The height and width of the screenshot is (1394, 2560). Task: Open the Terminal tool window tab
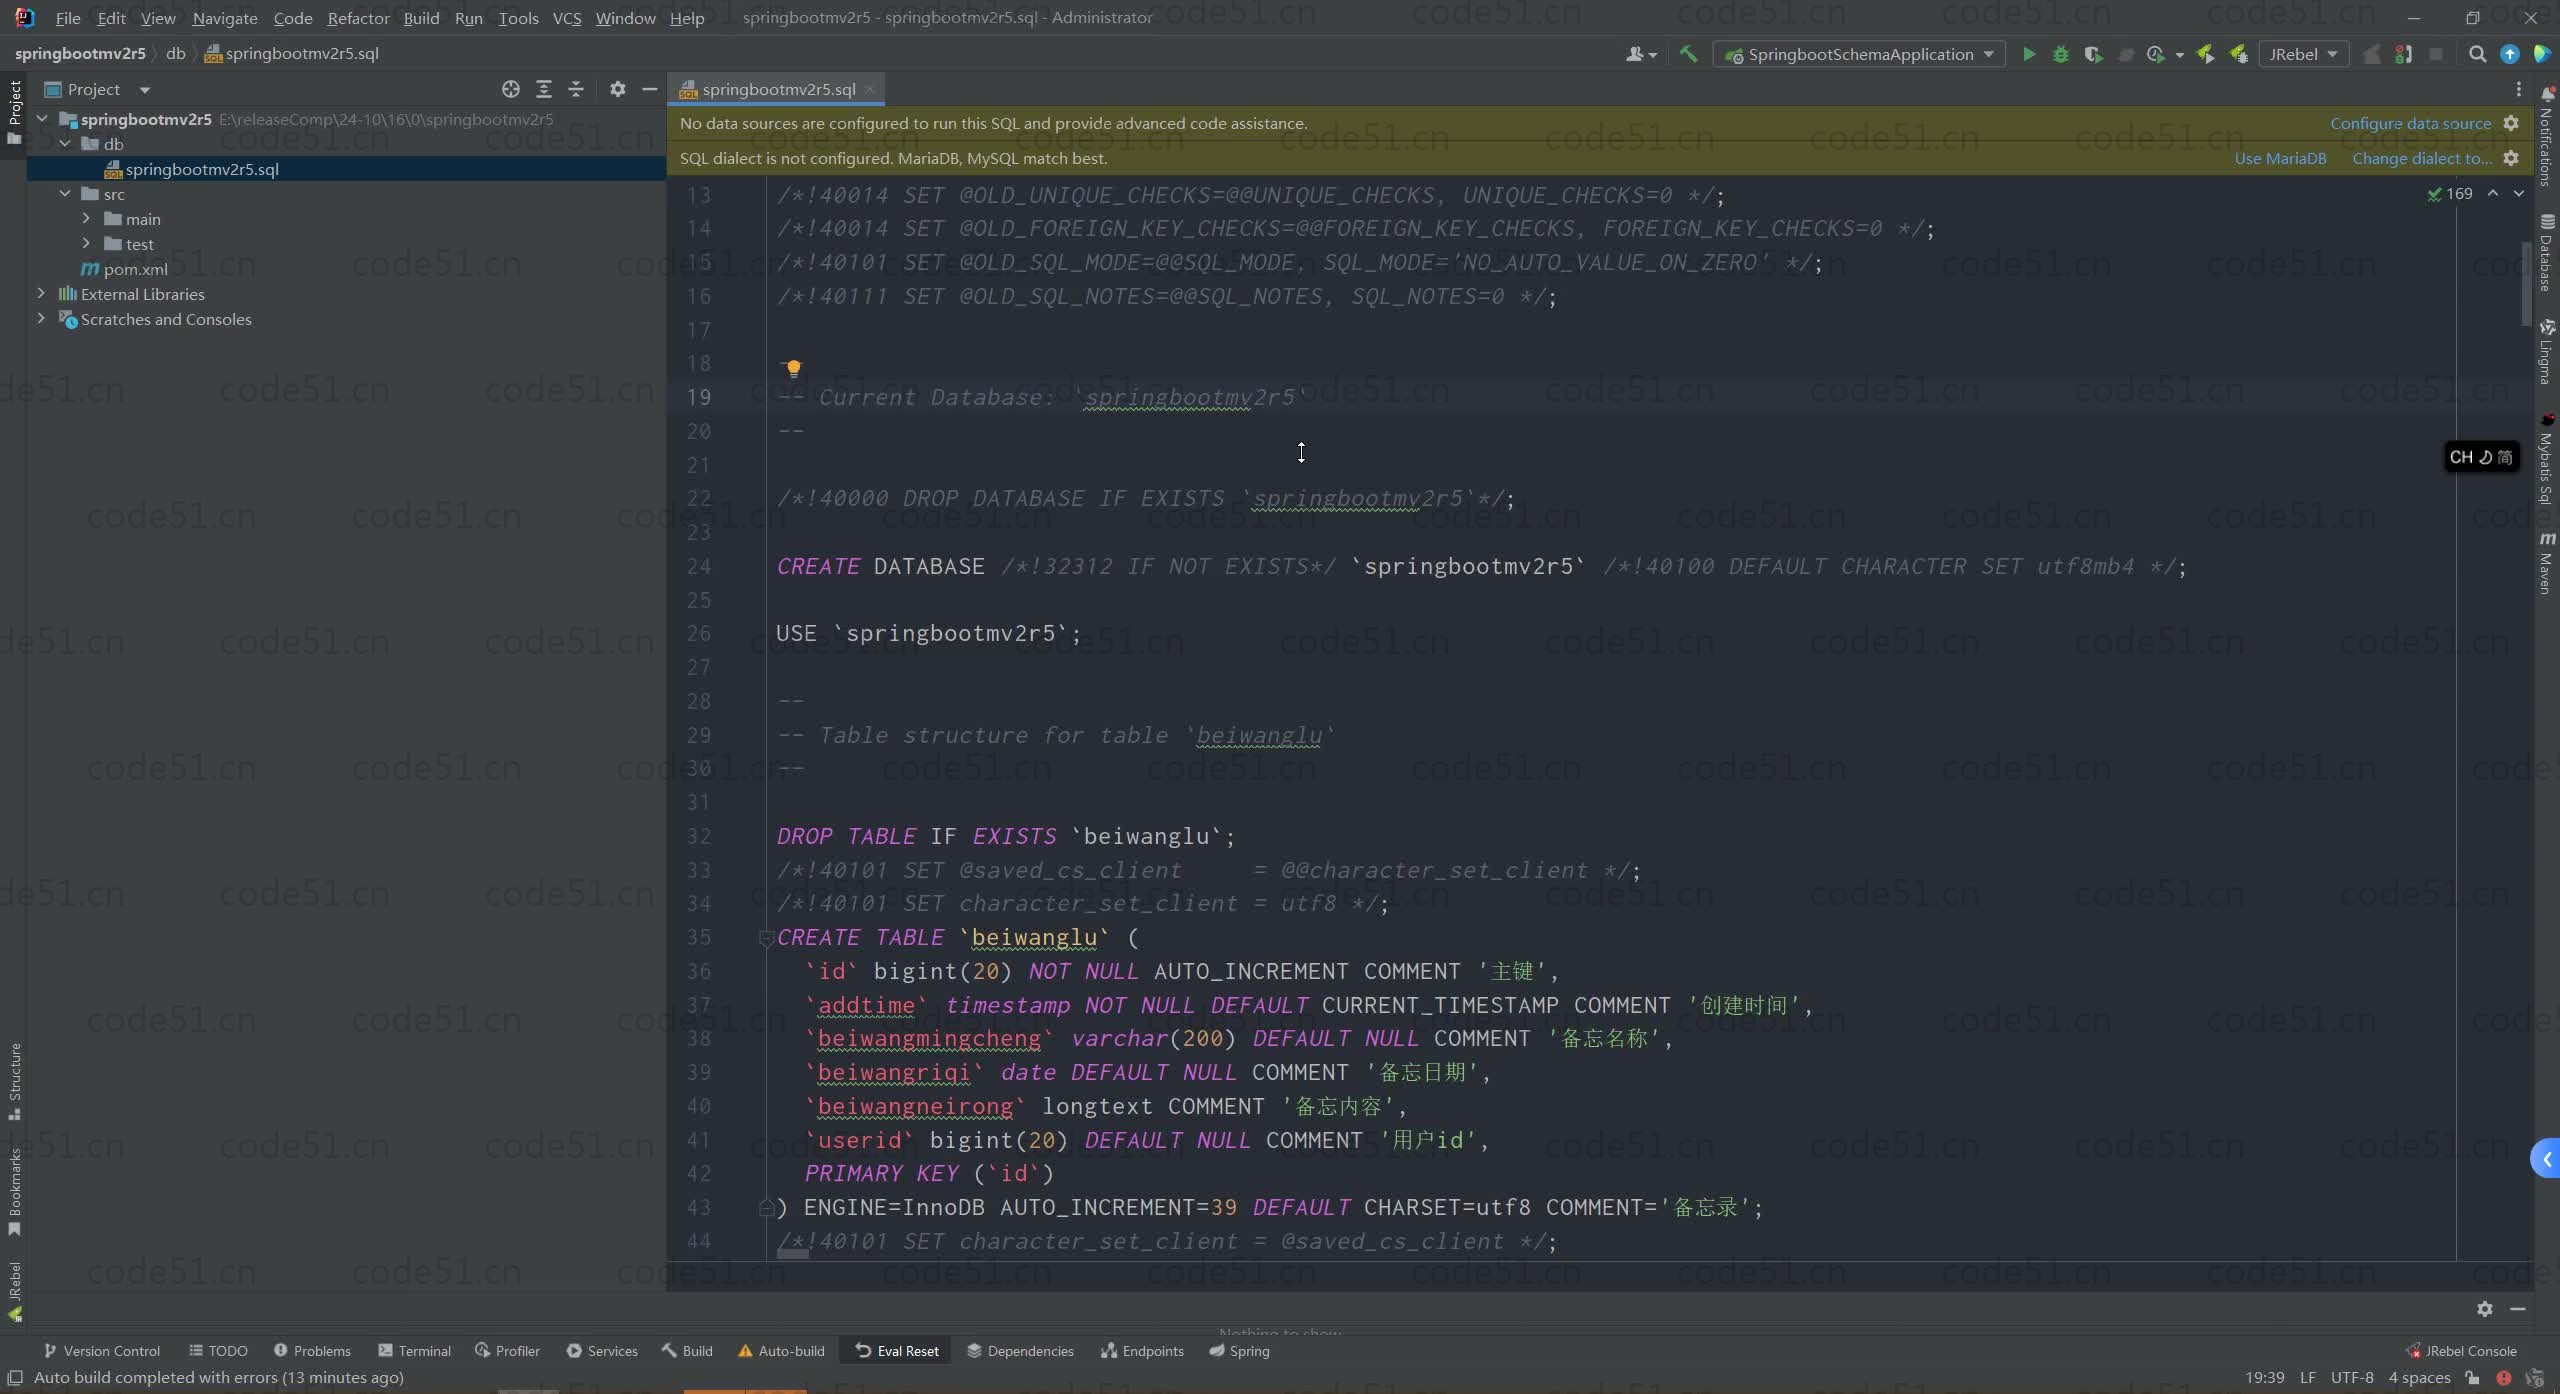coord(414,1351)
